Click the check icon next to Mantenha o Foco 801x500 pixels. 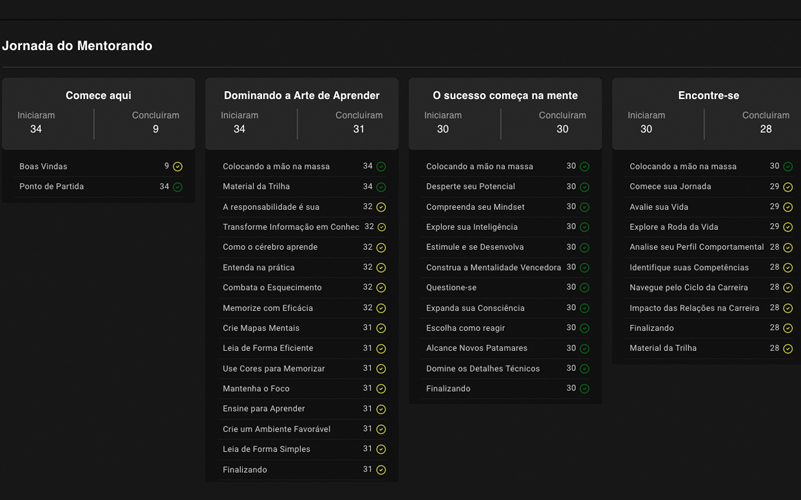pyautogui.click(x=381, y=389)
